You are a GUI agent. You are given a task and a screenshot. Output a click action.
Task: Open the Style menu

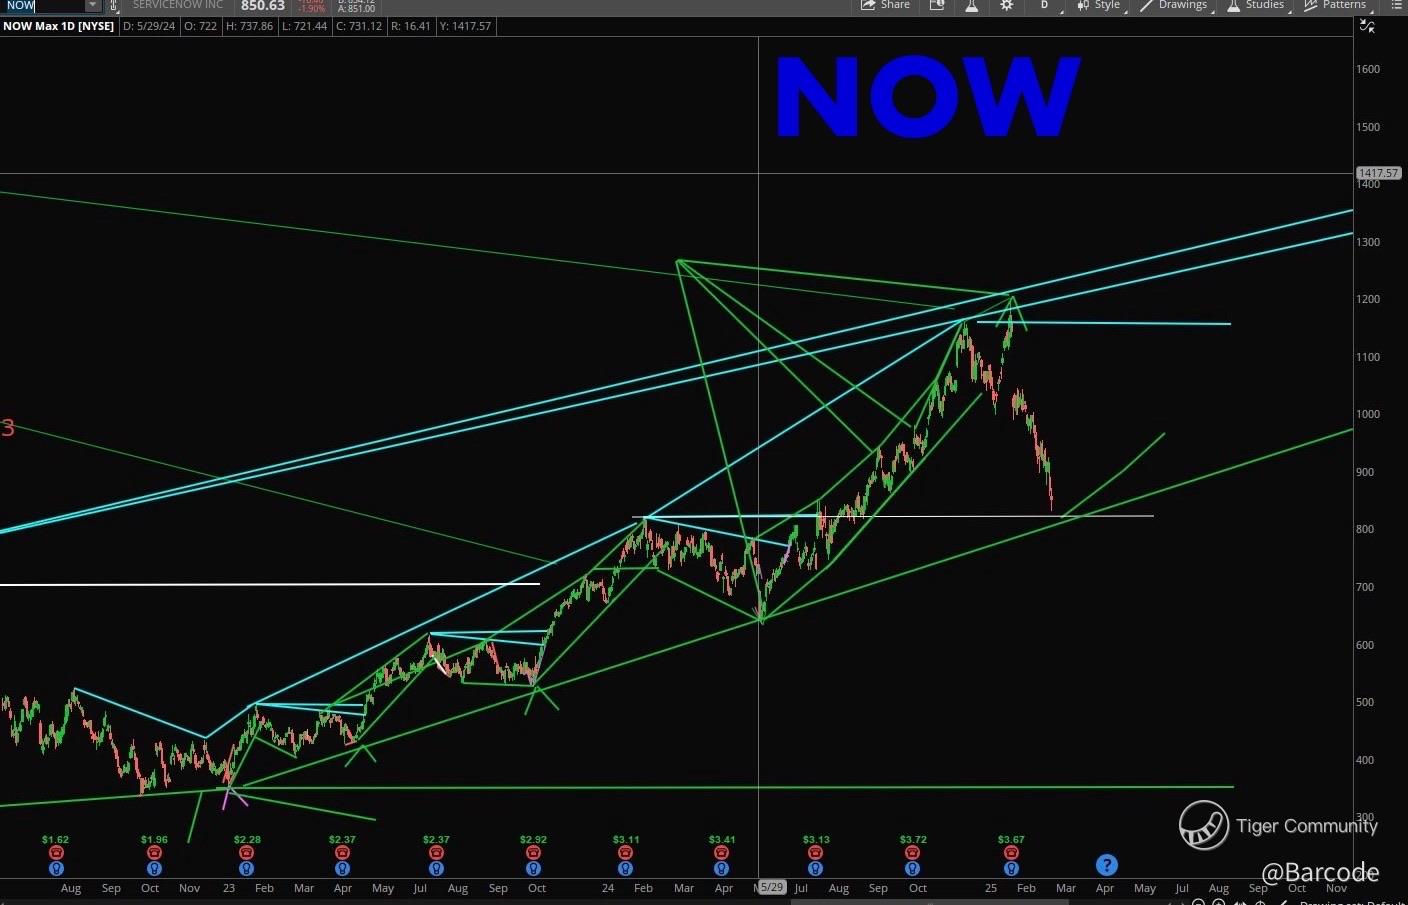click(x=1099, y=5)
